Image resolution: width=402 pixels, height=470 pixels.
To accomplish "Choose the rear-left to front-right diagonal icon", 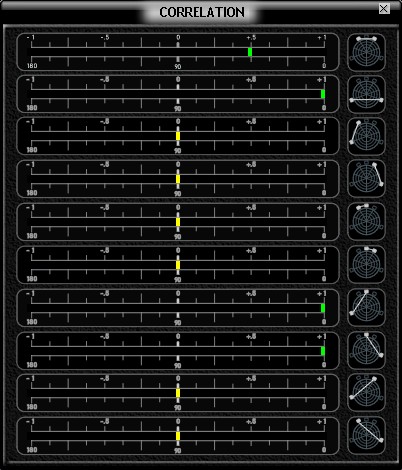I will click(366, 392).
